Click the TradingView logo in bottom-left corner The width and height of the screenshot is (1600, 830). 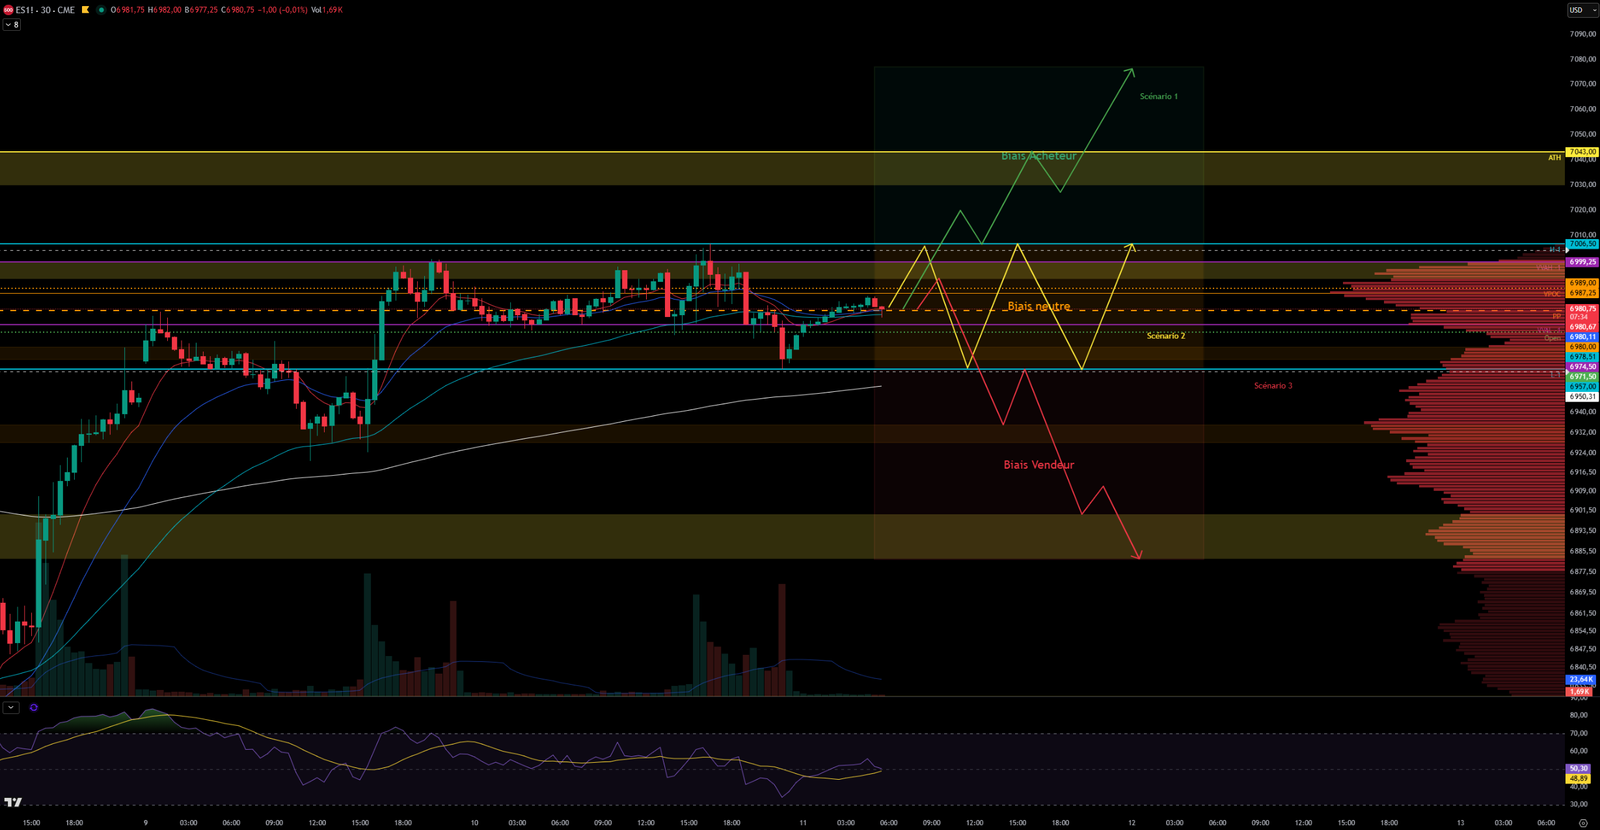[13, 802]
